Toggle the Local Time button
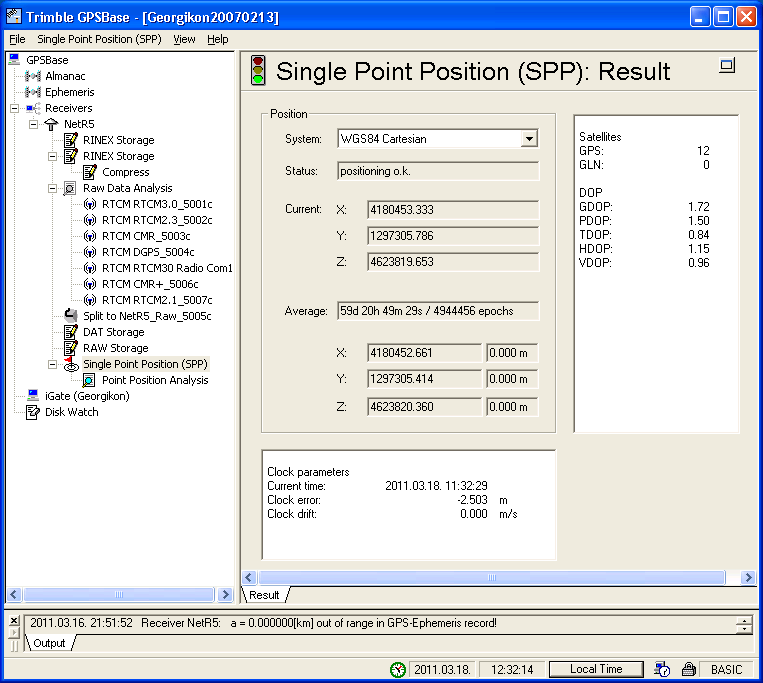 tap(596, 669)
